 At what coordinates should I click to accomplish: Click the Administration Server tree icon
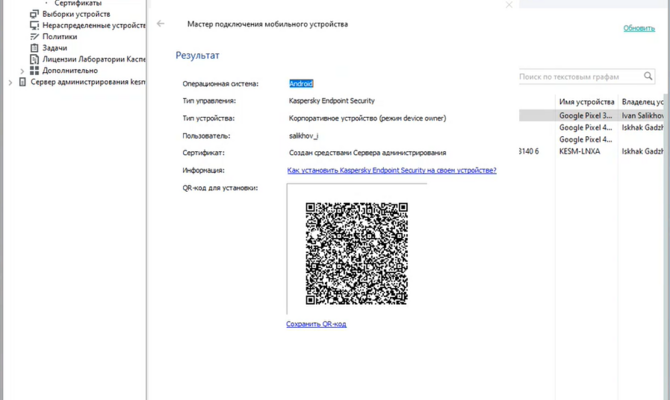point(23,82)
